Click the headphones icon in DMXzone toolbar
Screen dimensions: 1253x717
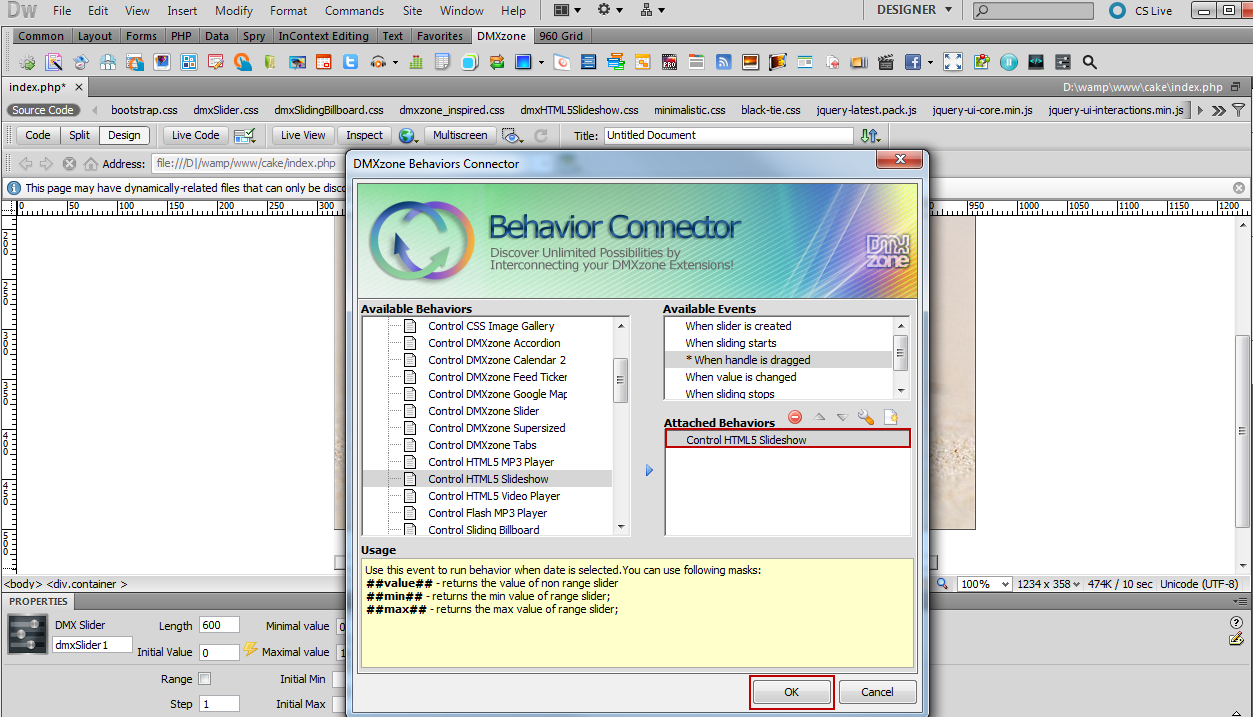pos(377,62)
